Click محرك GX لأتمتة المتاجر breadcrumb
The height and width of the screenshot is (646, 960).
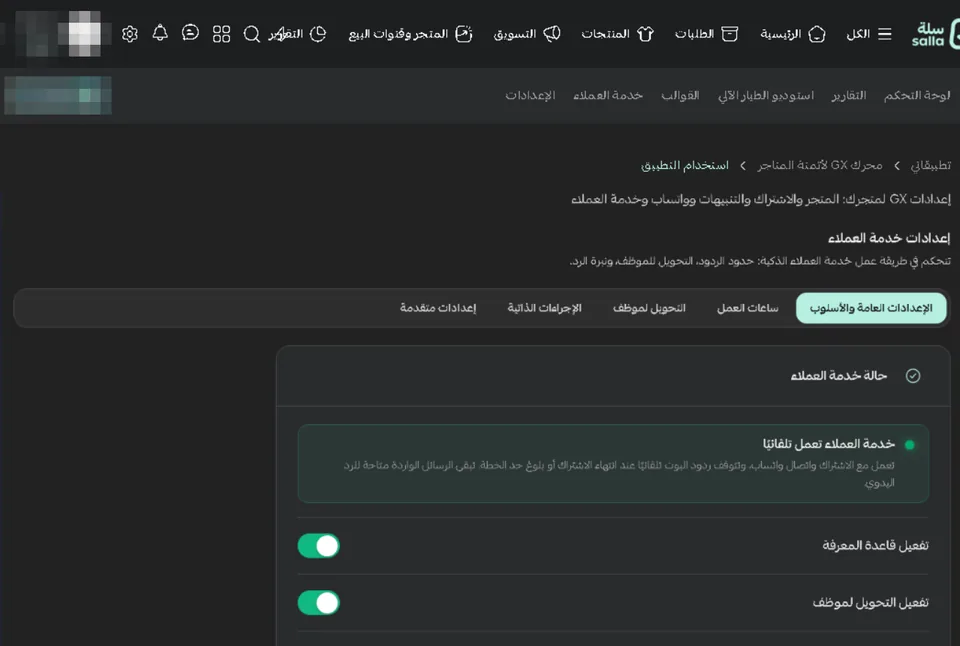820,165
